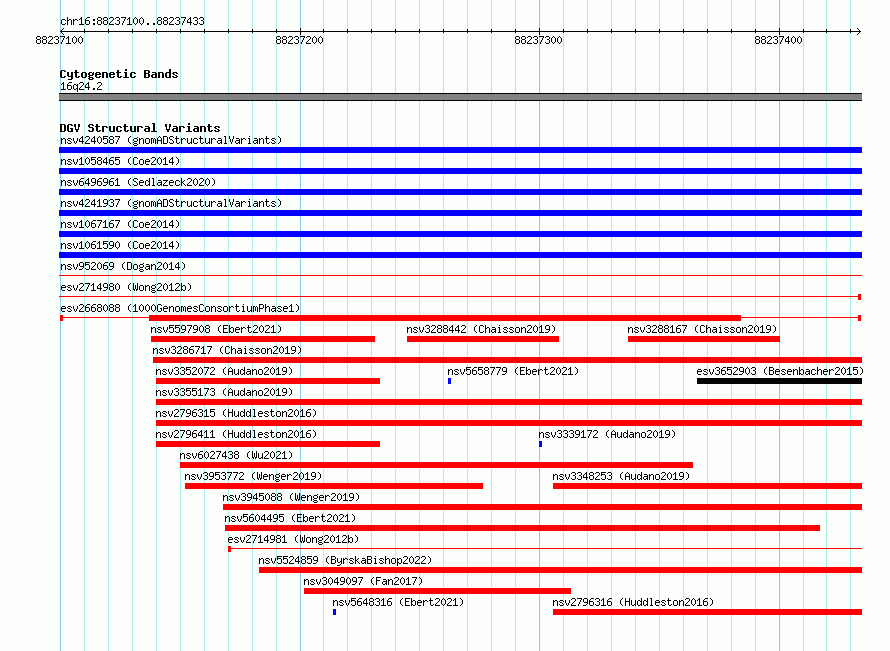The height and width of the screenshot is (651, 890).
Task: Click the 88237300 ruler position label
Action: 538,40
